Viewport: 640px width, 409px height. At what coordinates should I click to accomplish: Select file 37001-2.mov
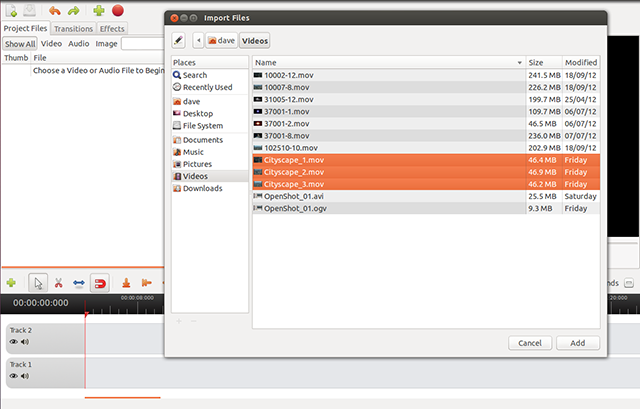pos(426,124)
